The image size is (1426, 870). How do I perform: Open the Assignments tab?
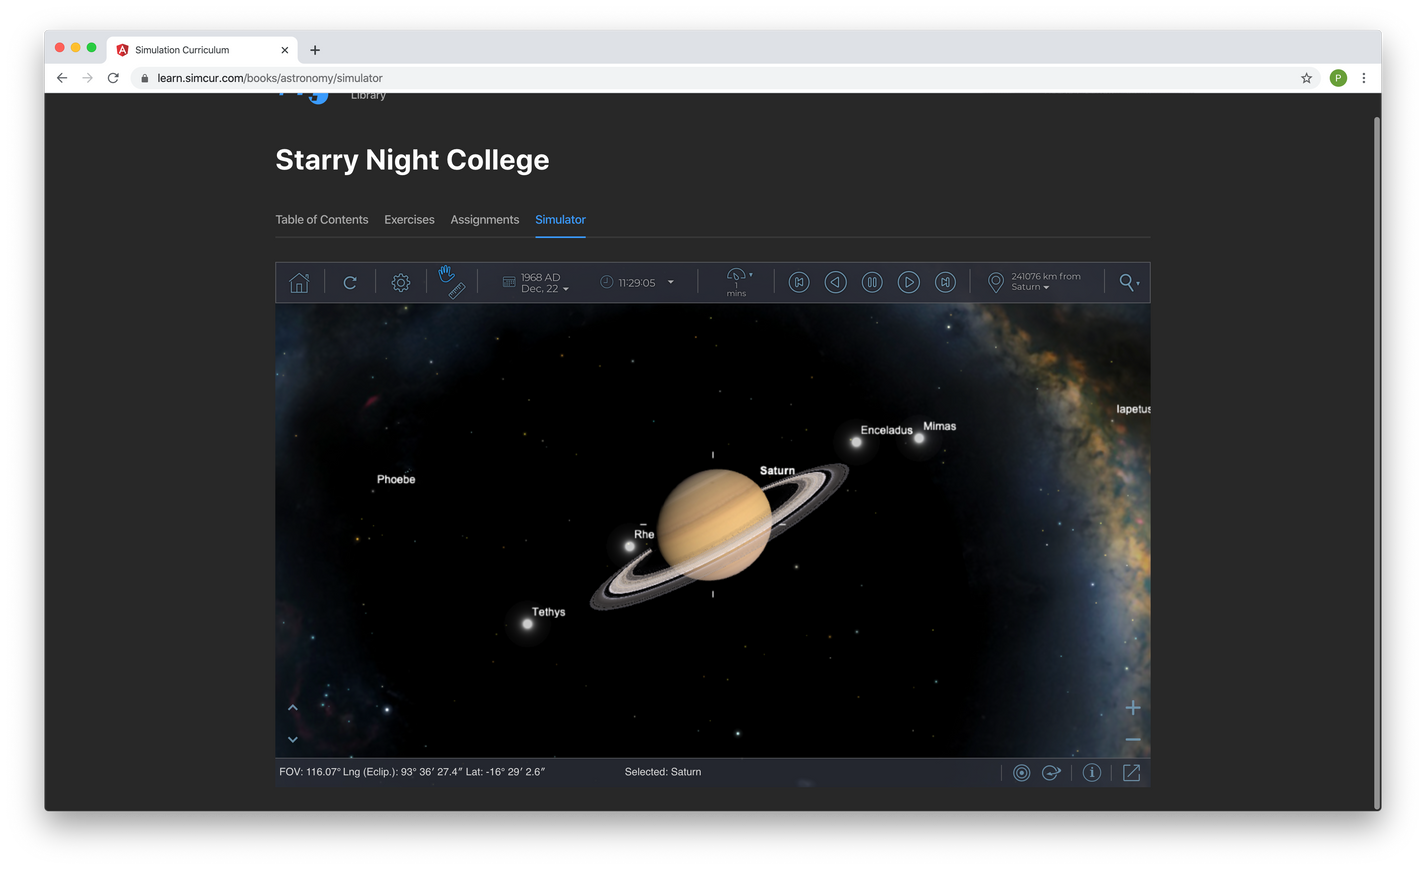tap(485, 219)
